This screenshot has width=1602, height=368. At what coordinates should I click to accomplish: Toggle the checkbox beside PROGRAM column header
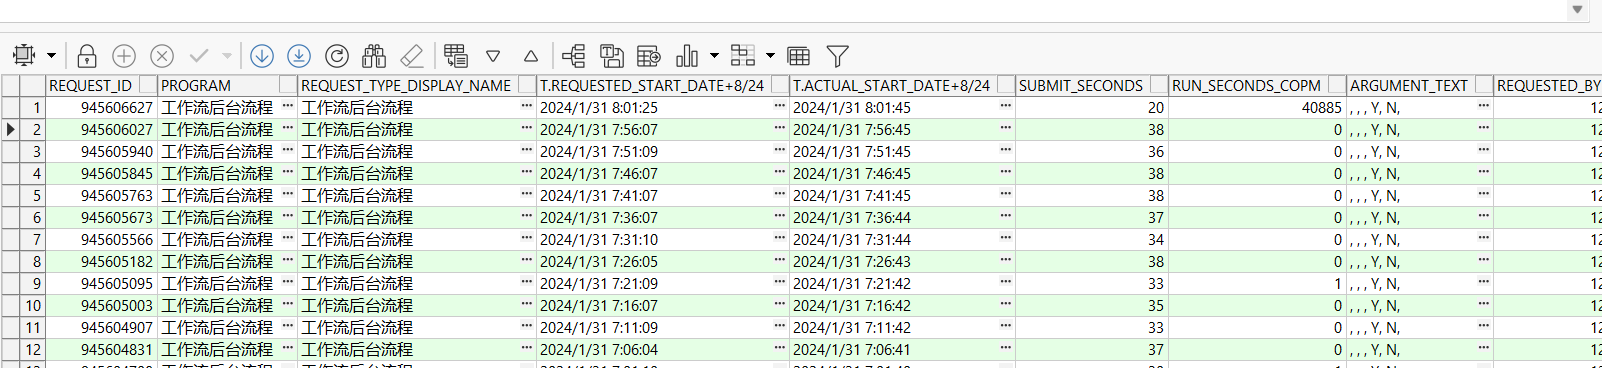288,85
